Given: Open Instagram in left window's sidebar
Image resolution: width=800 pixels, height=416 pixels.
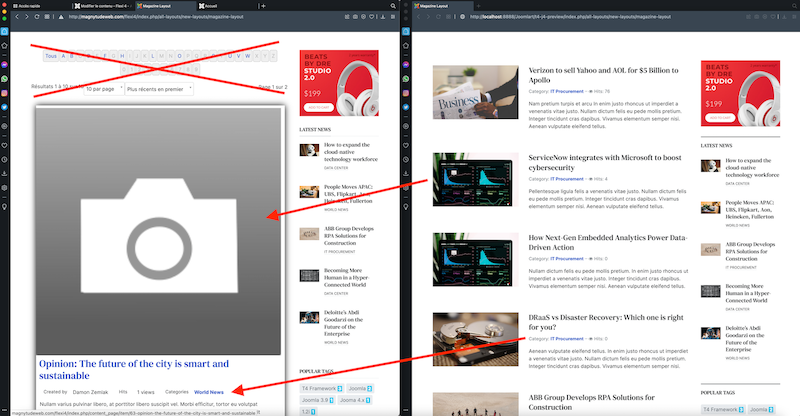Looking at the screenshot, I should pos(5,93).
